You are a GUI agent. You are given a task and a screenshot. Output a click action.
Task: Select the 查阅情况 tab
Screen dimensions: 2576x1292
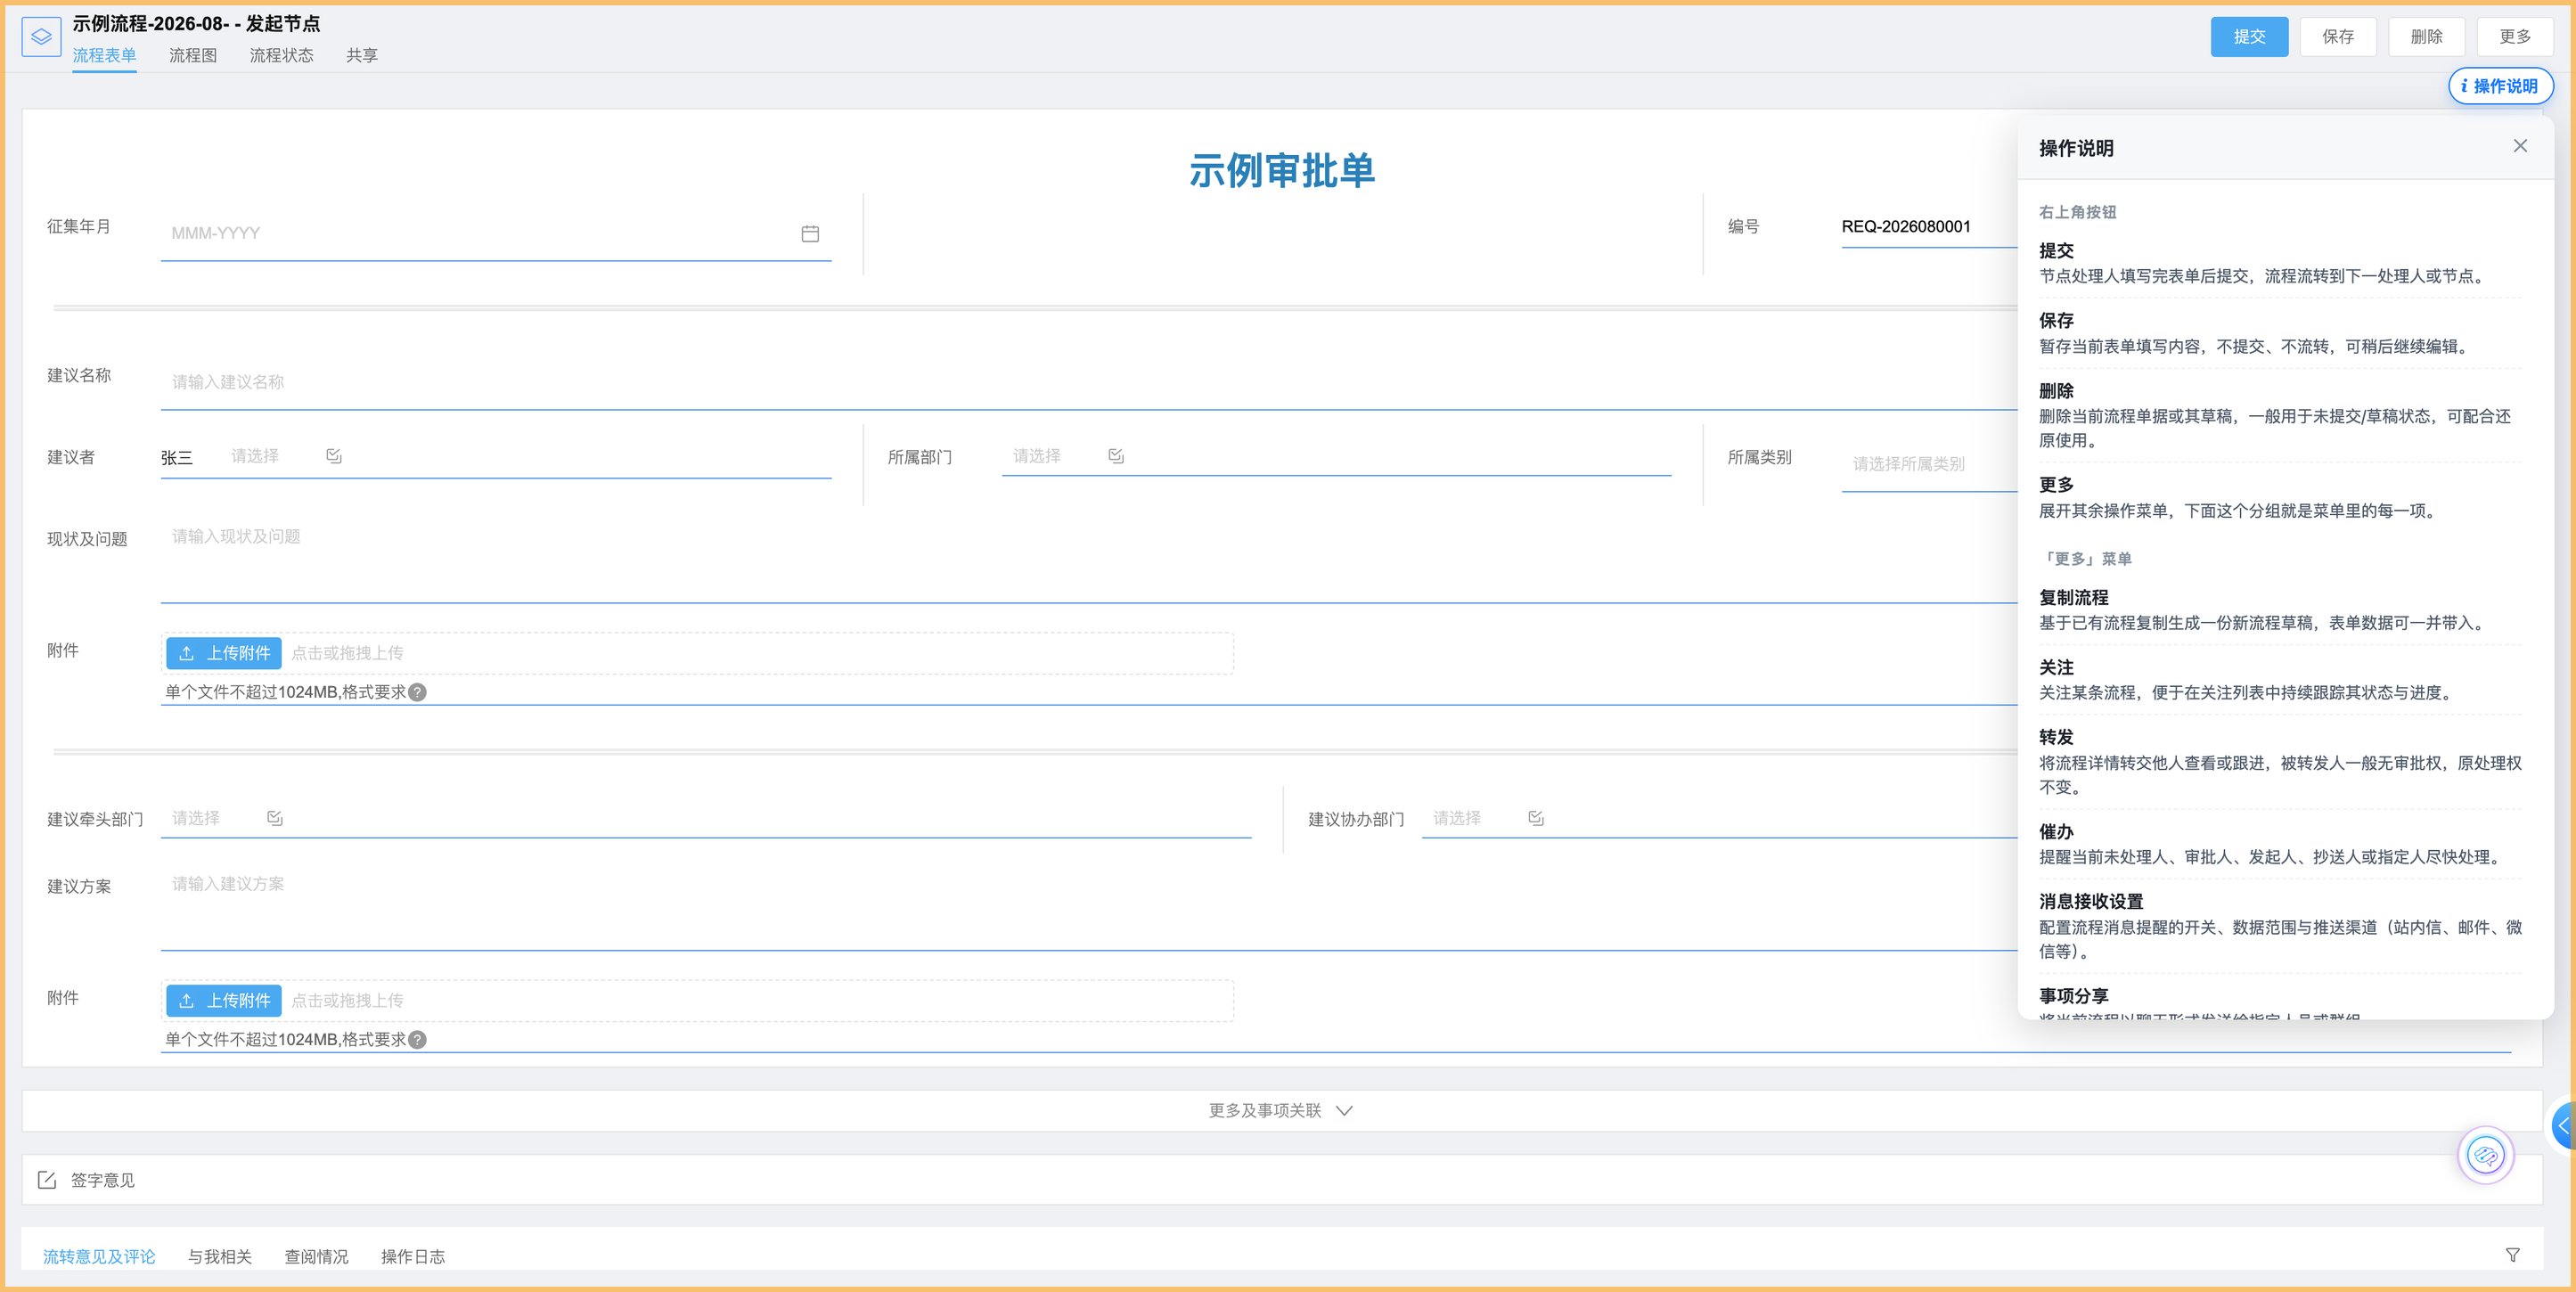(x=316, y=1256)
